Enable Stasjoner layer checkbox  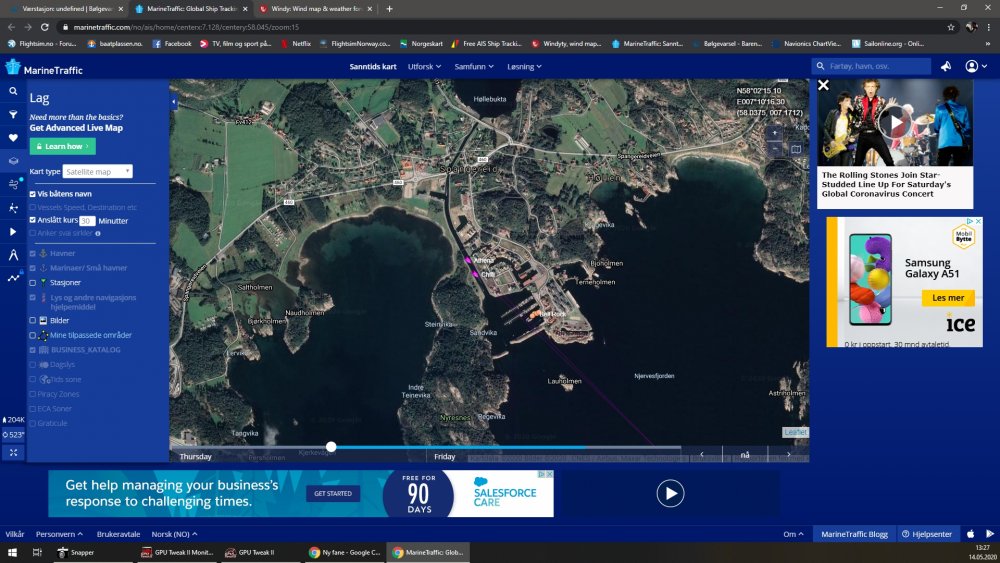(x=33, y=282)
